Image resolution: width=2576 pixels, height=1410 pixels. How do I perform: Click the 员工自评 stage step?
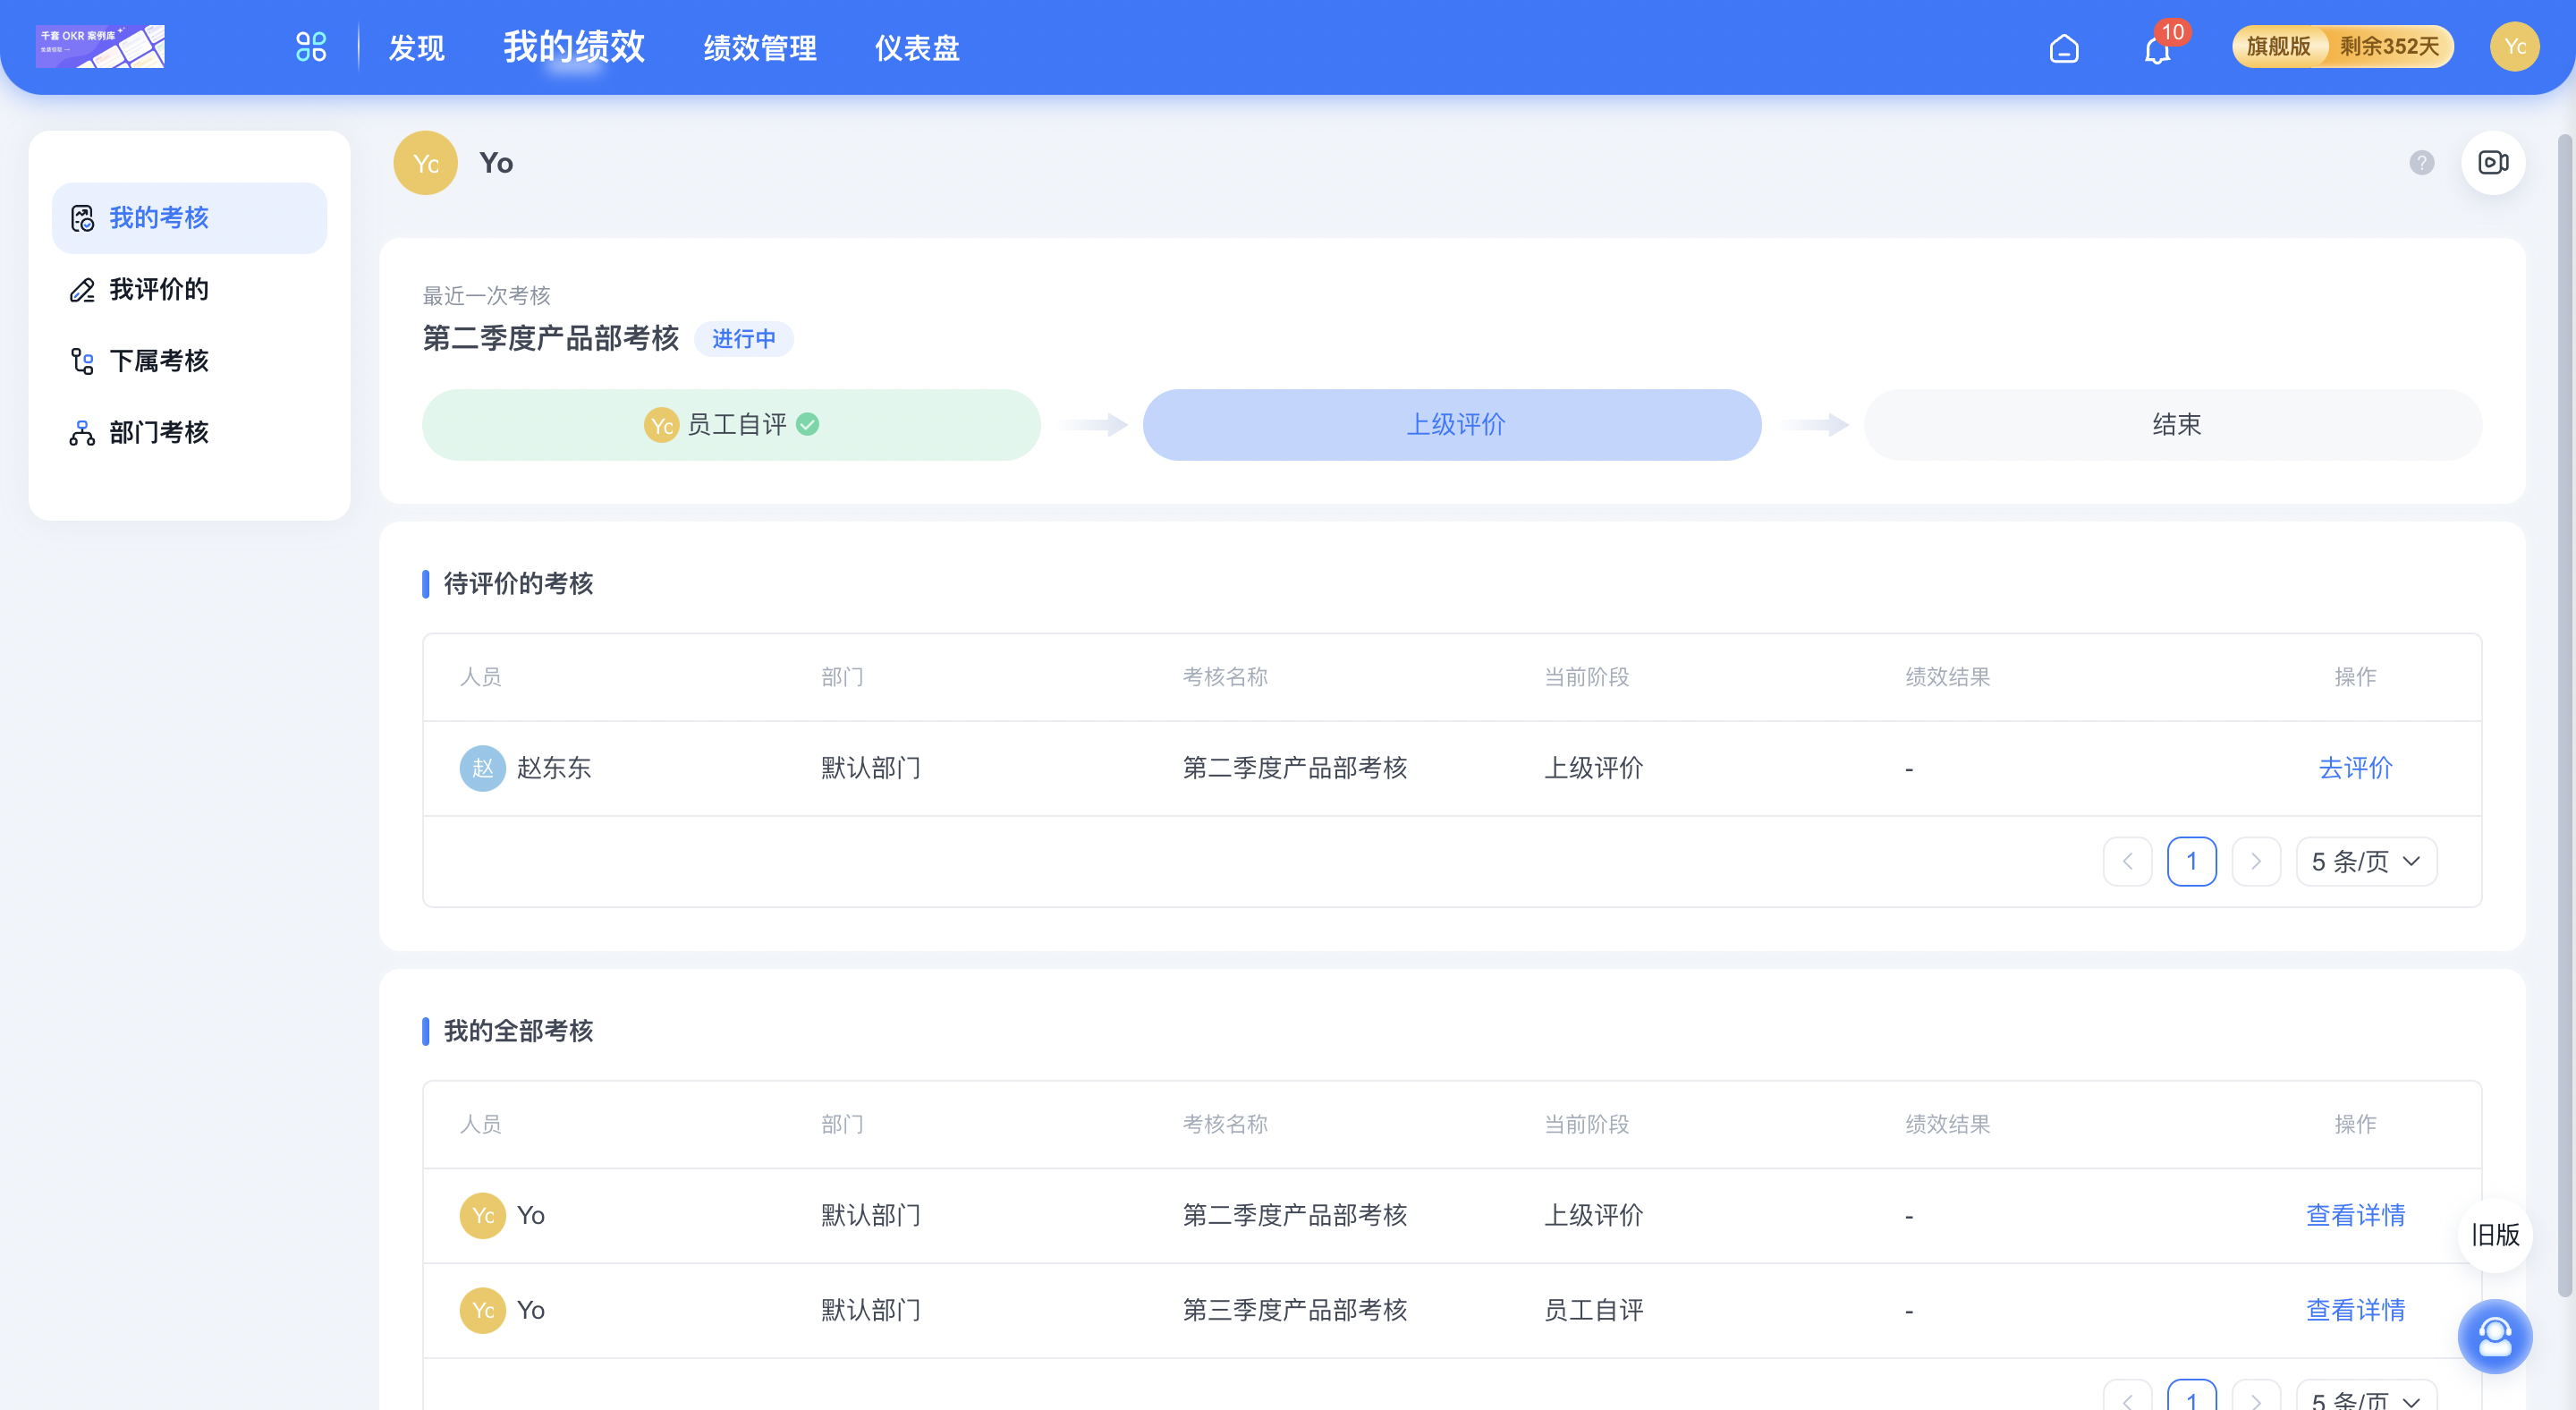click(732, 425)
